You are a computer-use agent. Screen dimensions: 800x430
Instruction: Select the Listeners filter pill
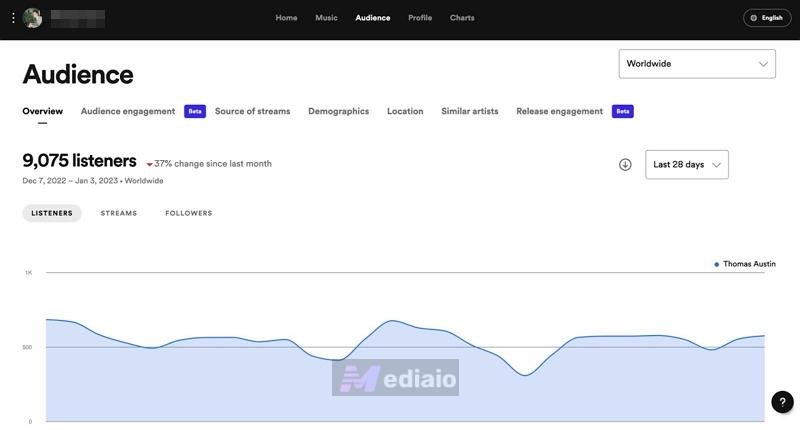[52, 213]
